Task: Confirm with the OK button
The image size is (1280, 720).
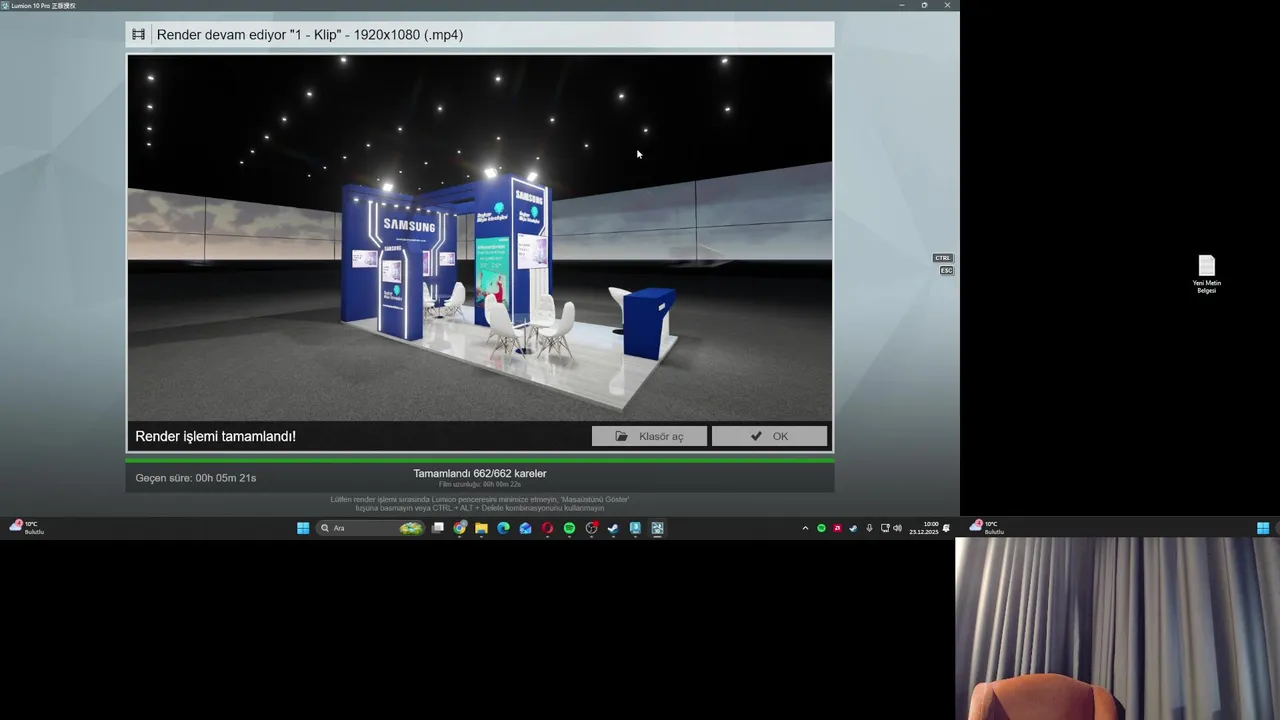Action: click(x=769, y=436)
